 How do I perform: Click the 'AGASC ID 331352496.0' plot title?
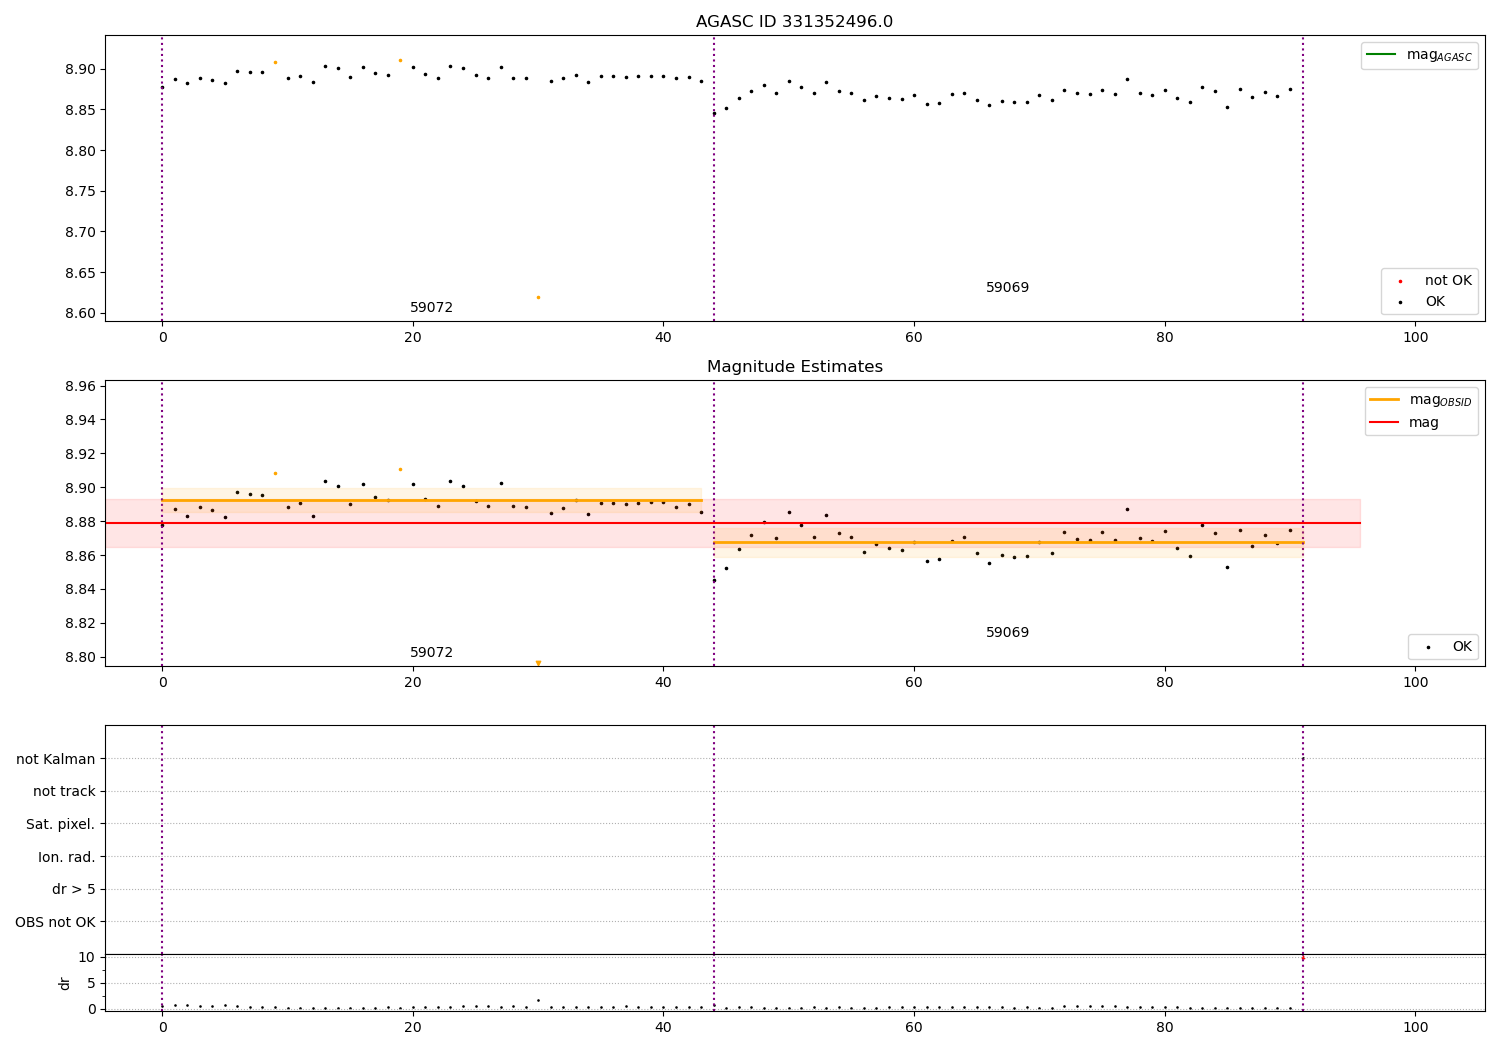click(x=794, y=22)
